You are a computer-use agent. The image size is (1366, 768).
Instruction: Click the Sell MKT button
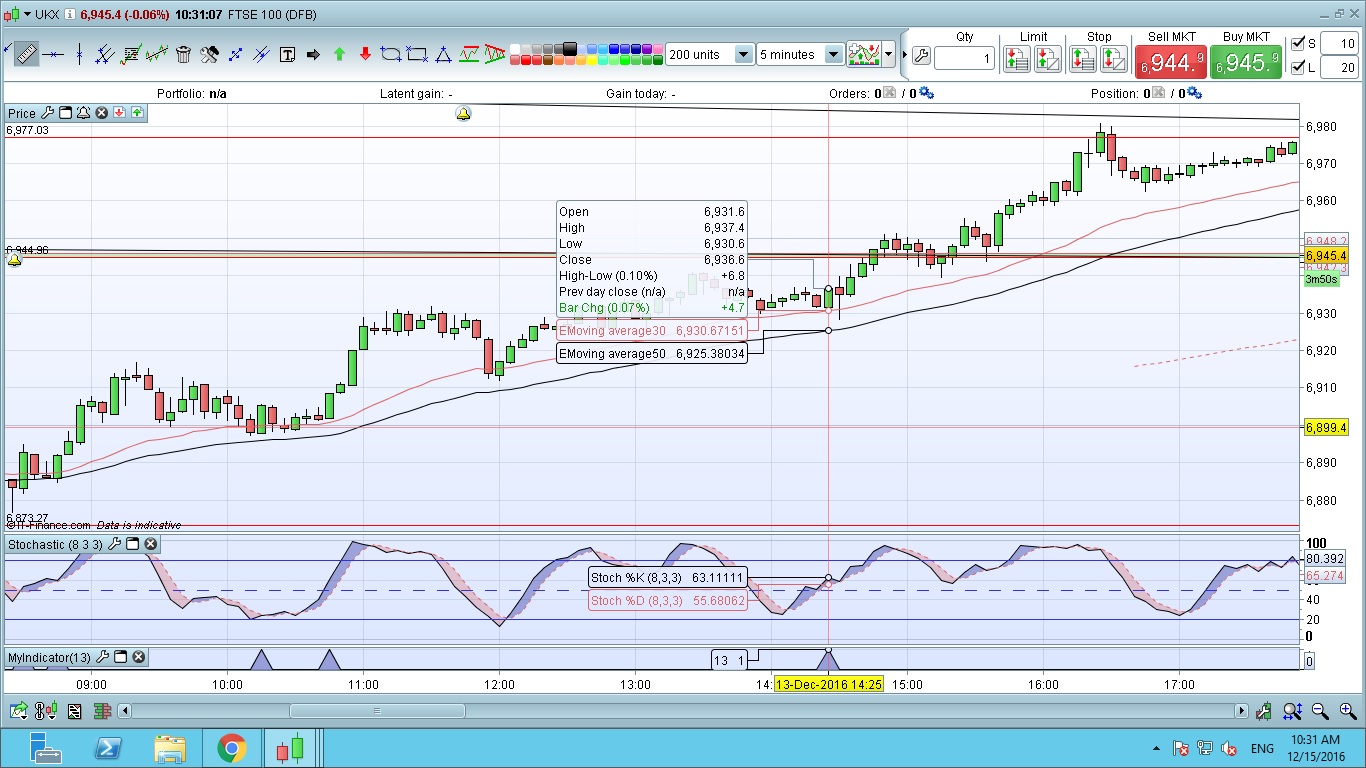[x=1171, y=62]
